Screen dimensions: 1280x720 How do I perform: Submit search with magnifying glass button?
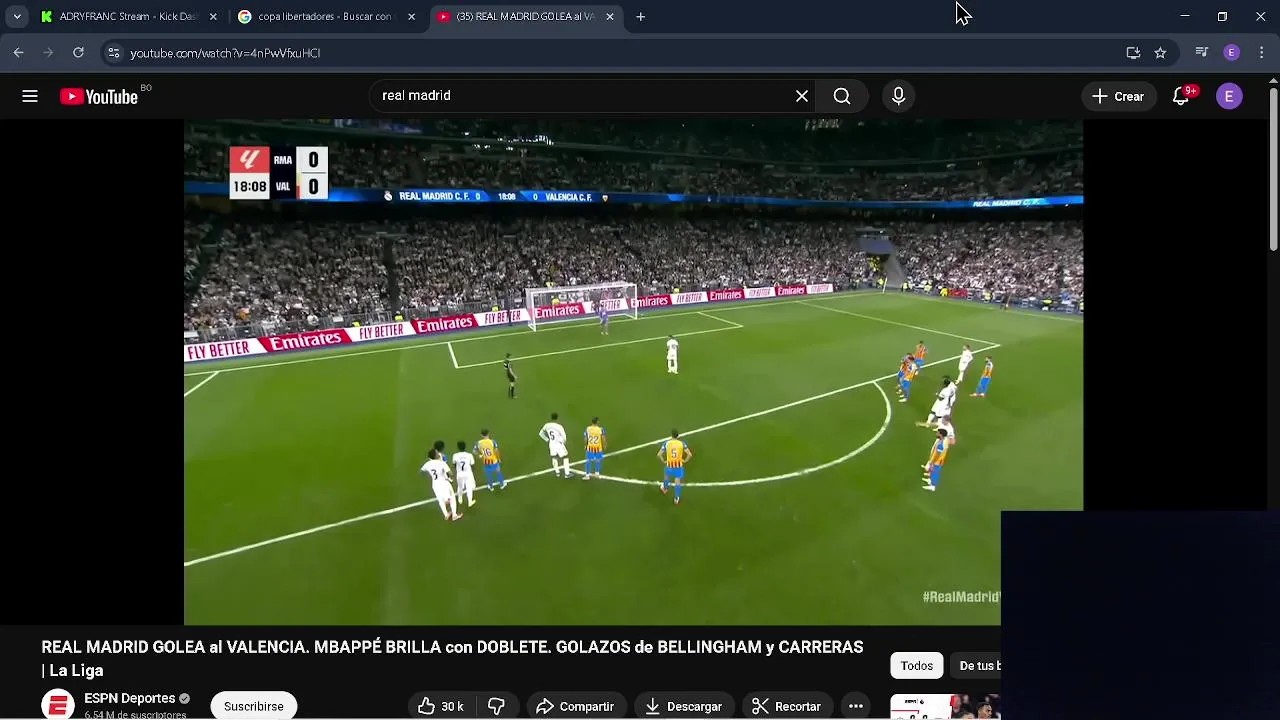[x=842, y=96]
